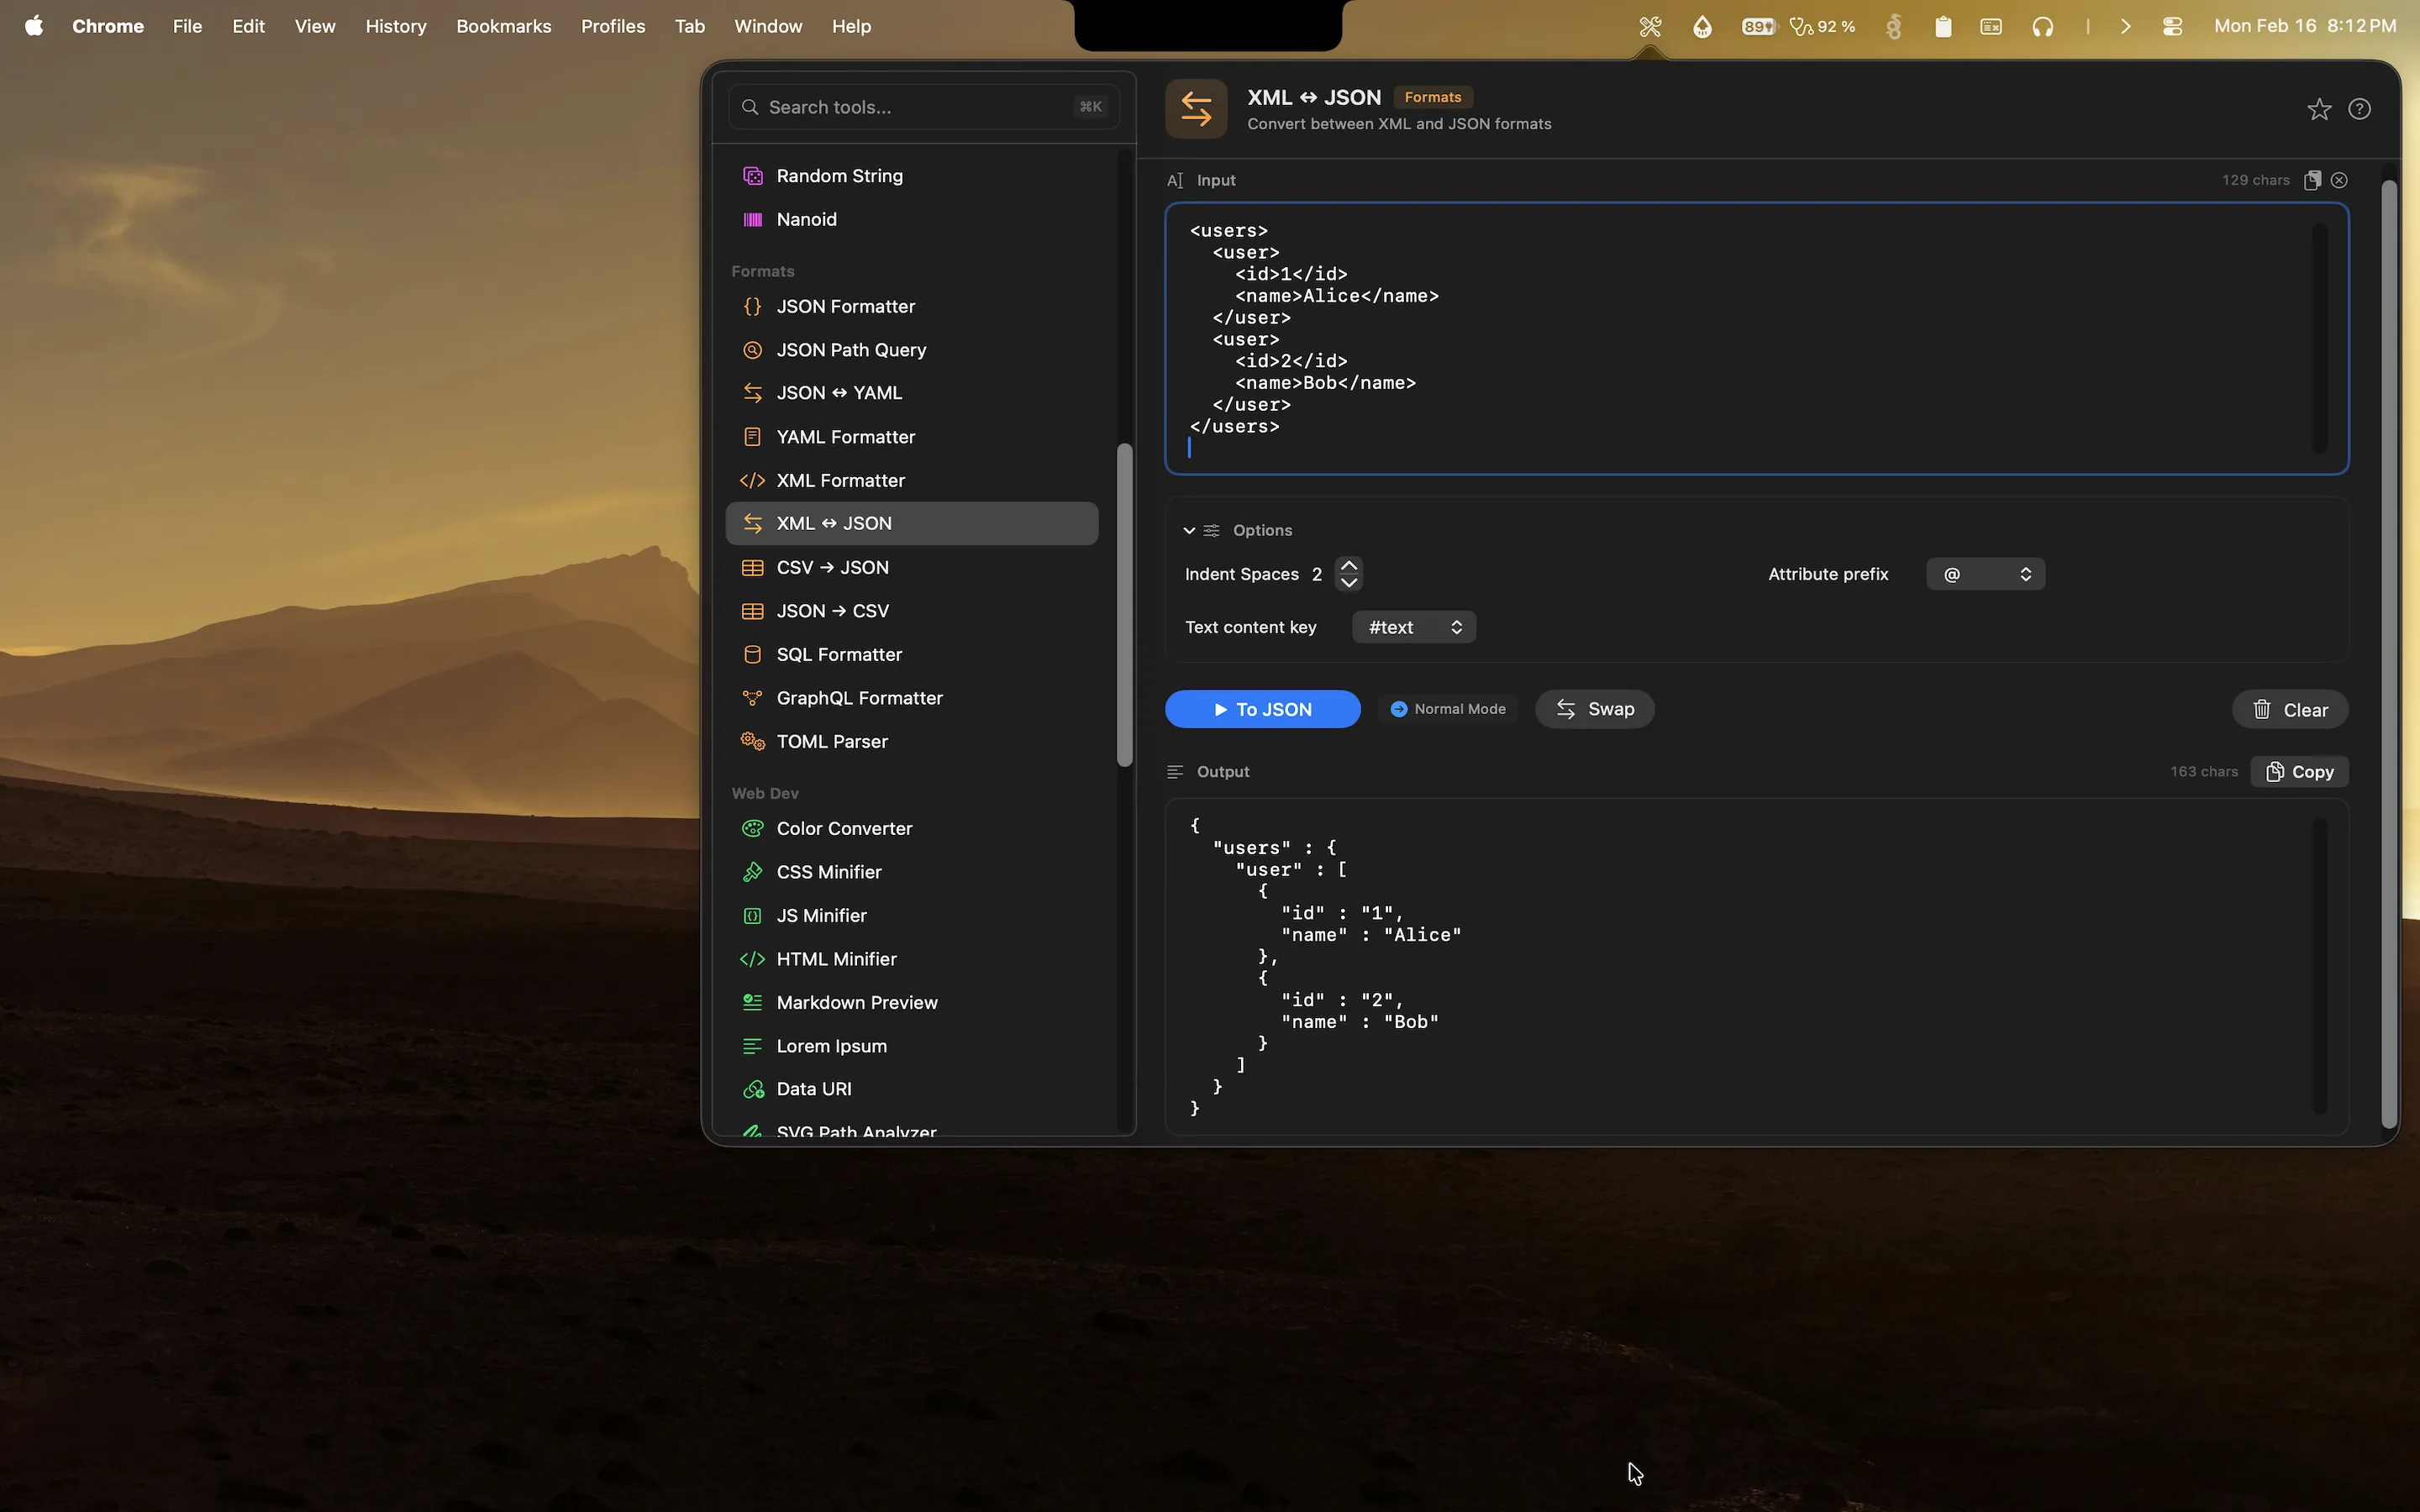Viewport: 2420px width, 1512px height.
Task: Open help via the question mark icon
Action: click(2360, 109)
